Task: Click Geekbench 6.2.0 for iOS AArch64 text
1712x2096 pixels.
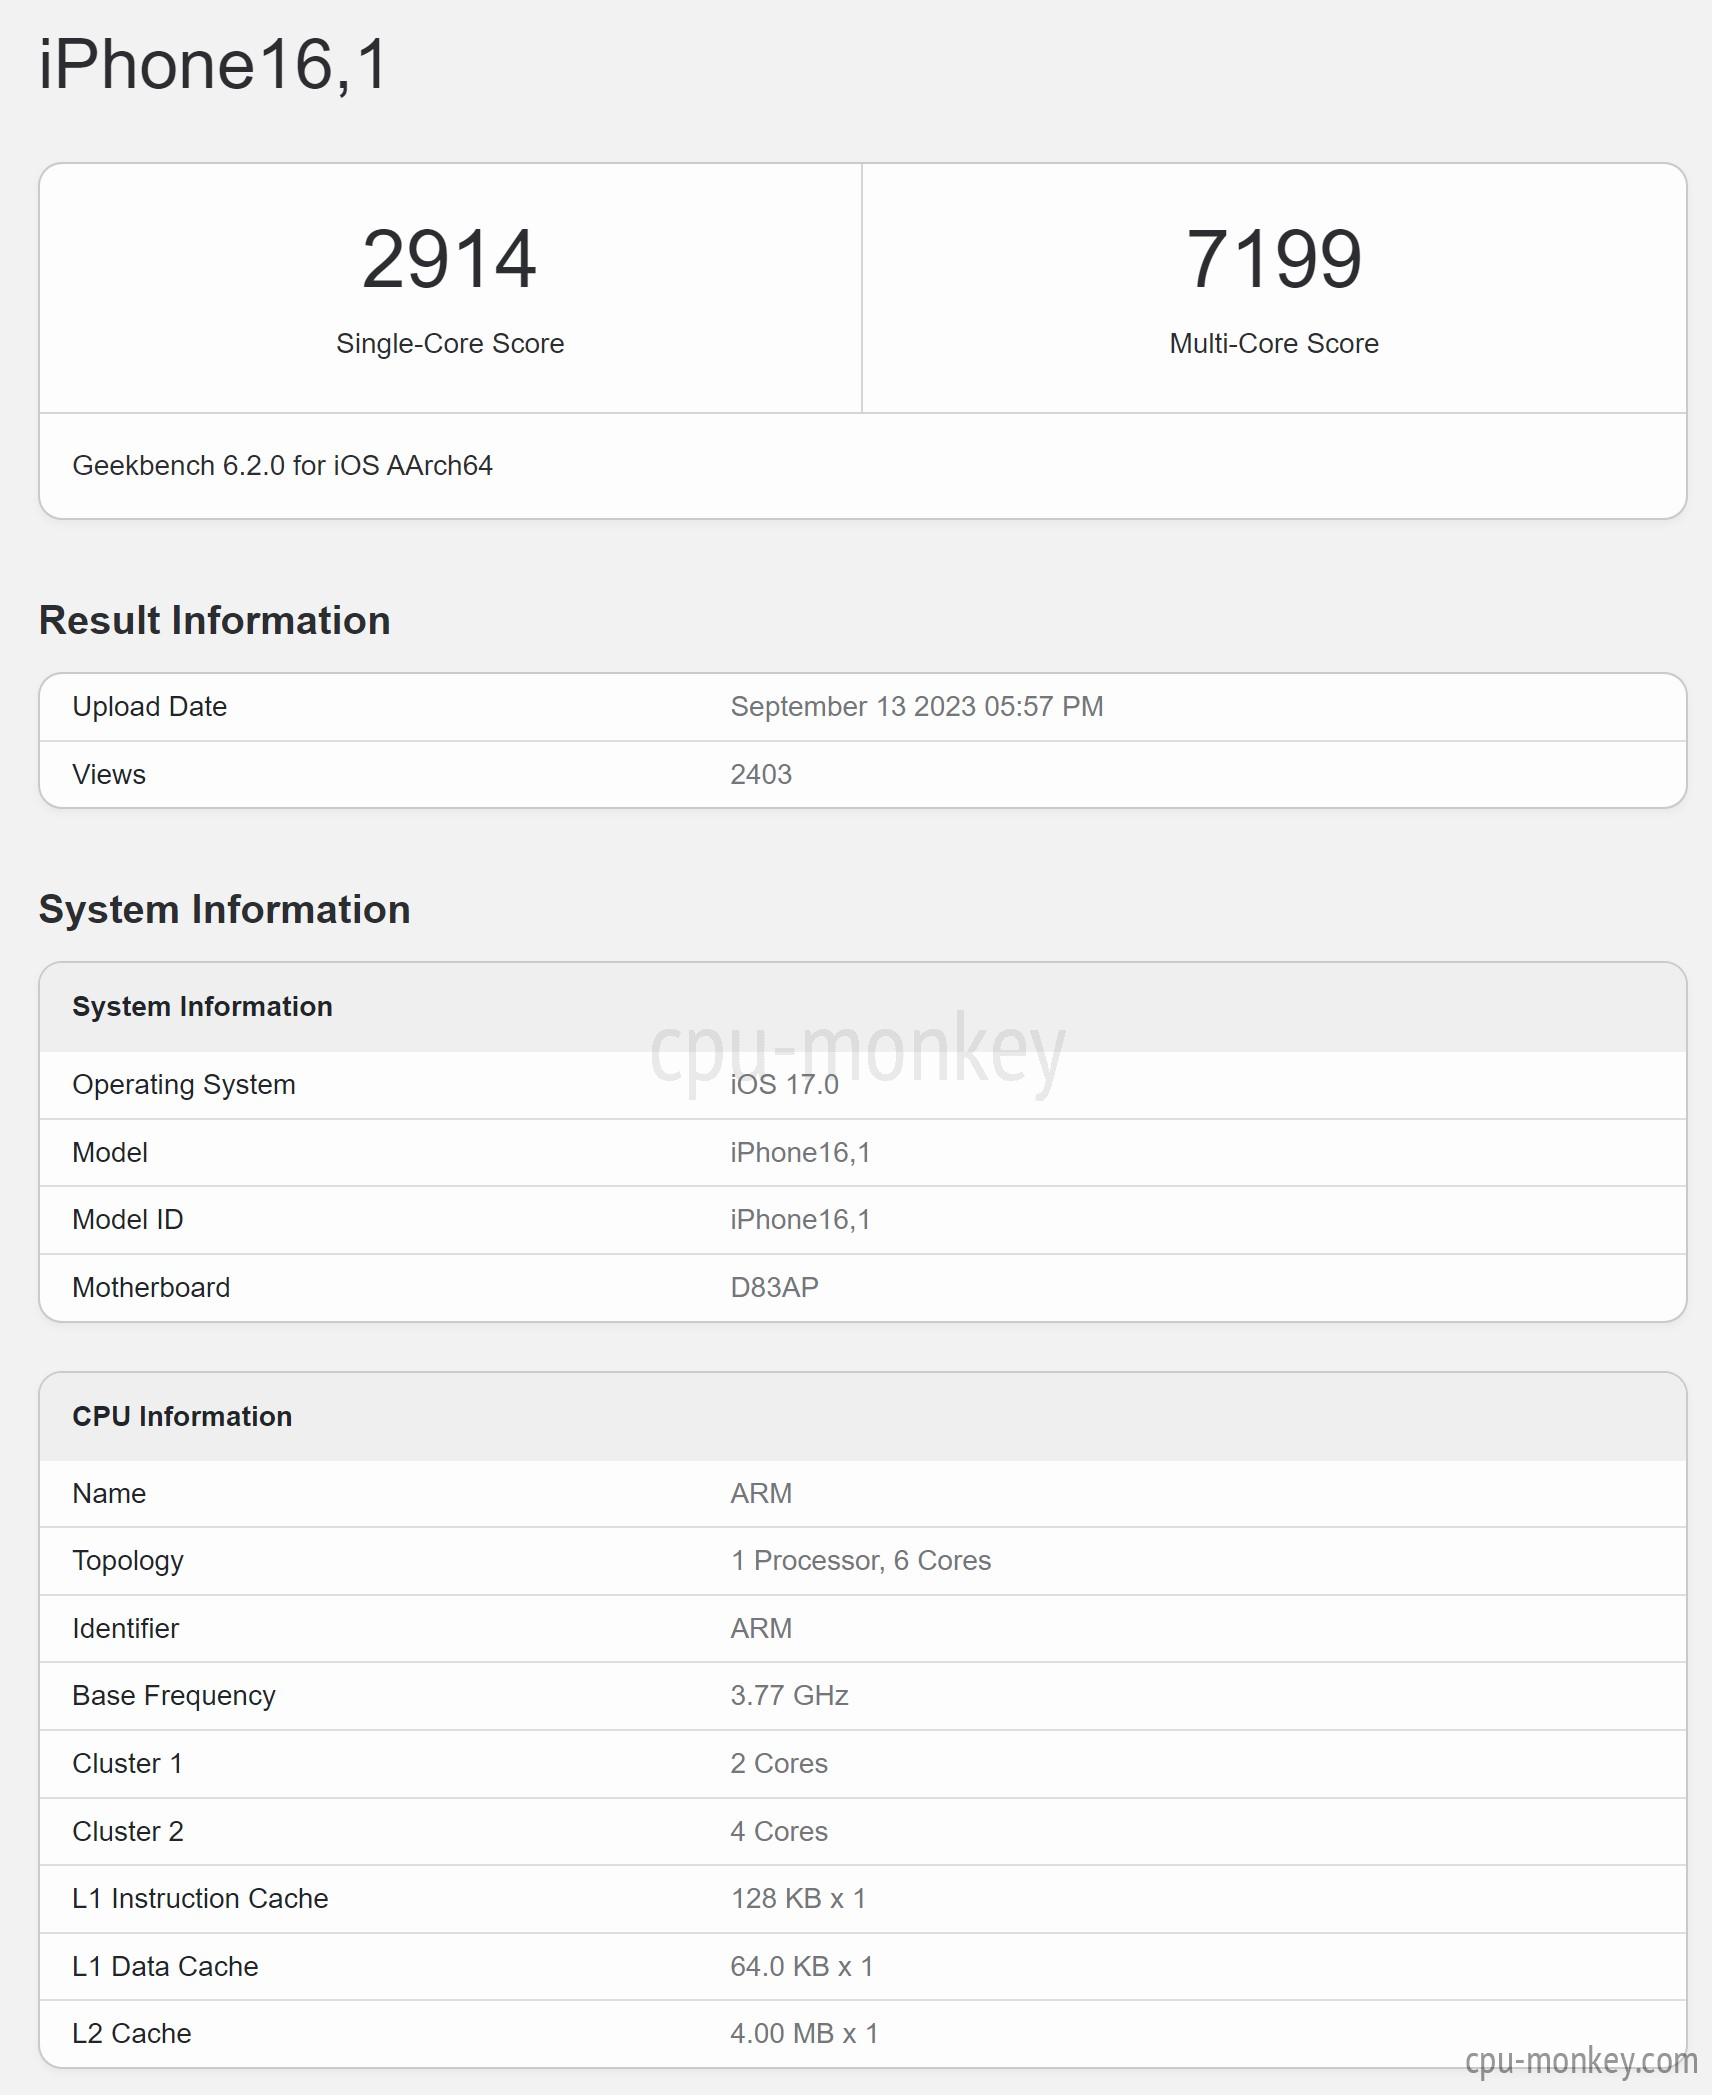Action: 282,465
